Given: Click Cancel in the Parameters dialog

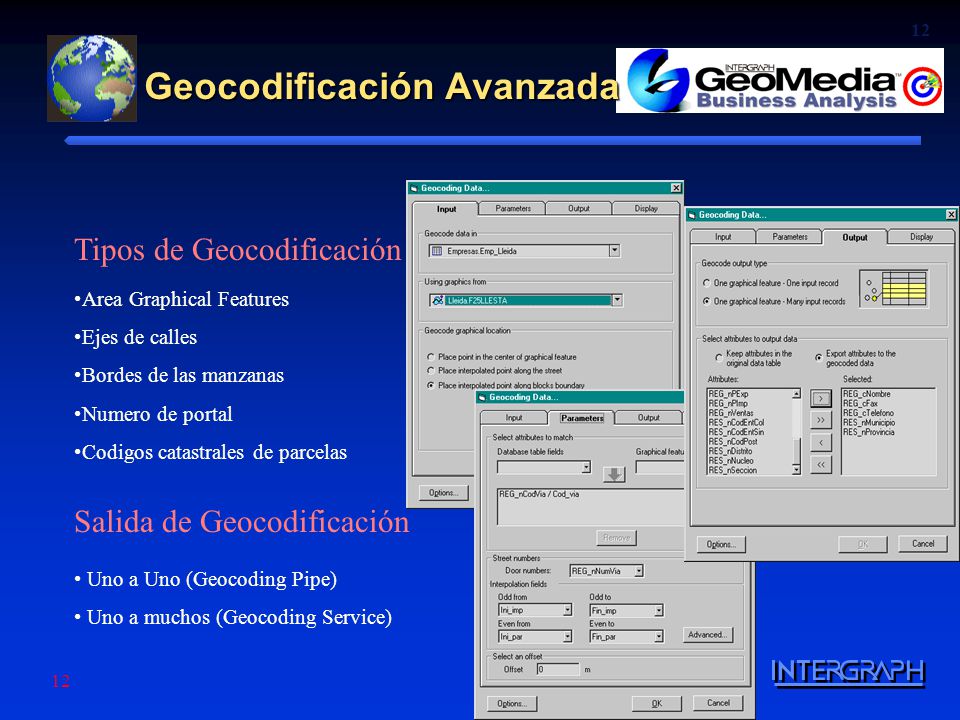Looking at the screenshot, I should tap(718, 703).
